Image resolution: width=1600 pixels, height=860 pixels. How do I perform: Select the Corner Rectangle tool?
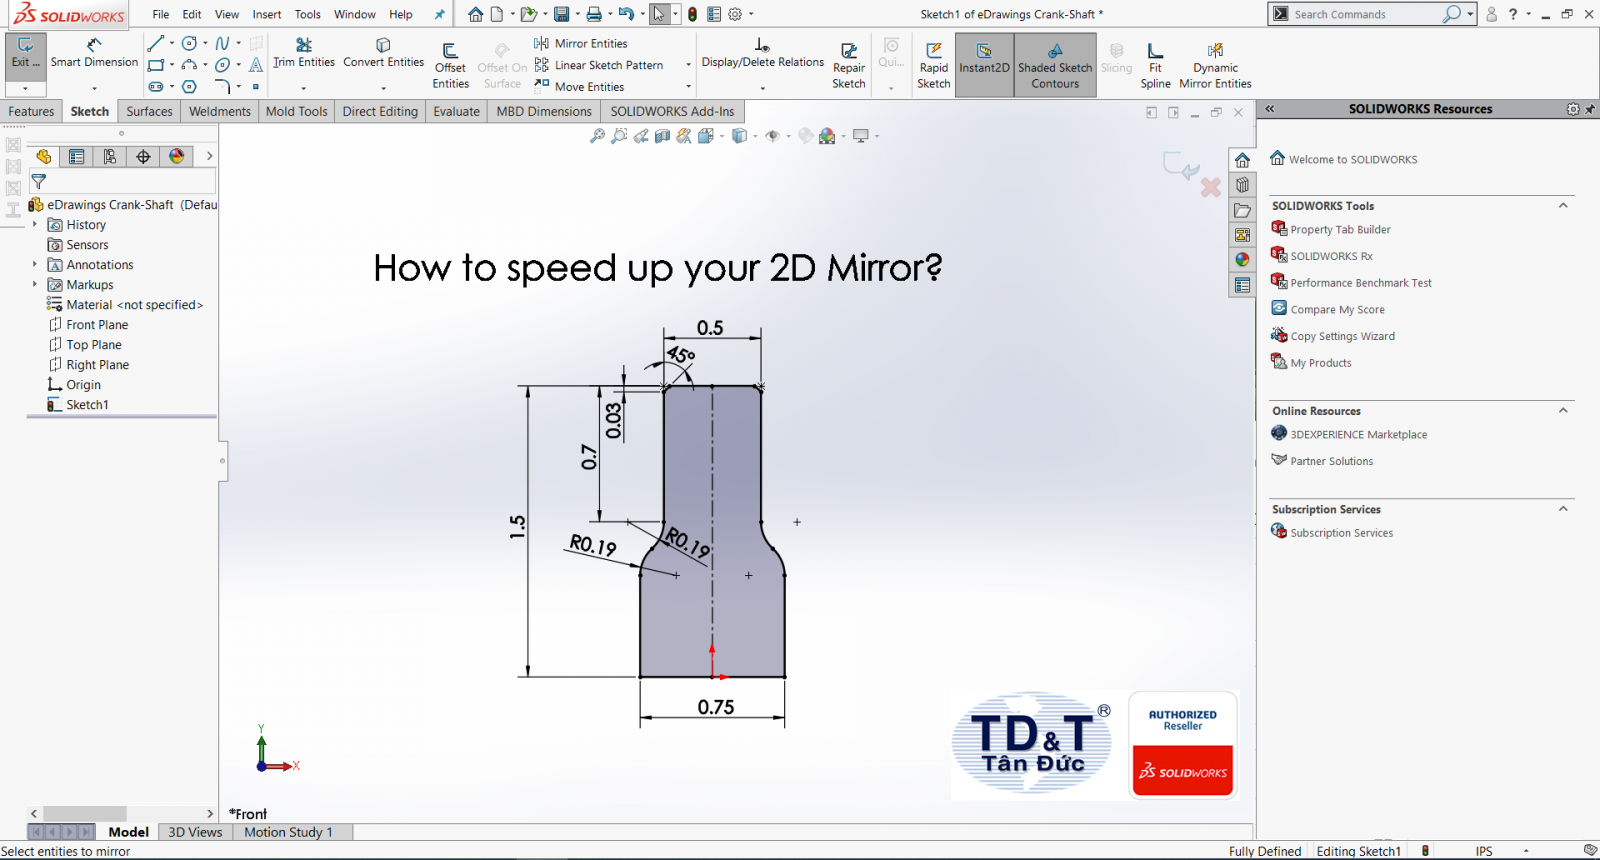click(x=155, y=65)
